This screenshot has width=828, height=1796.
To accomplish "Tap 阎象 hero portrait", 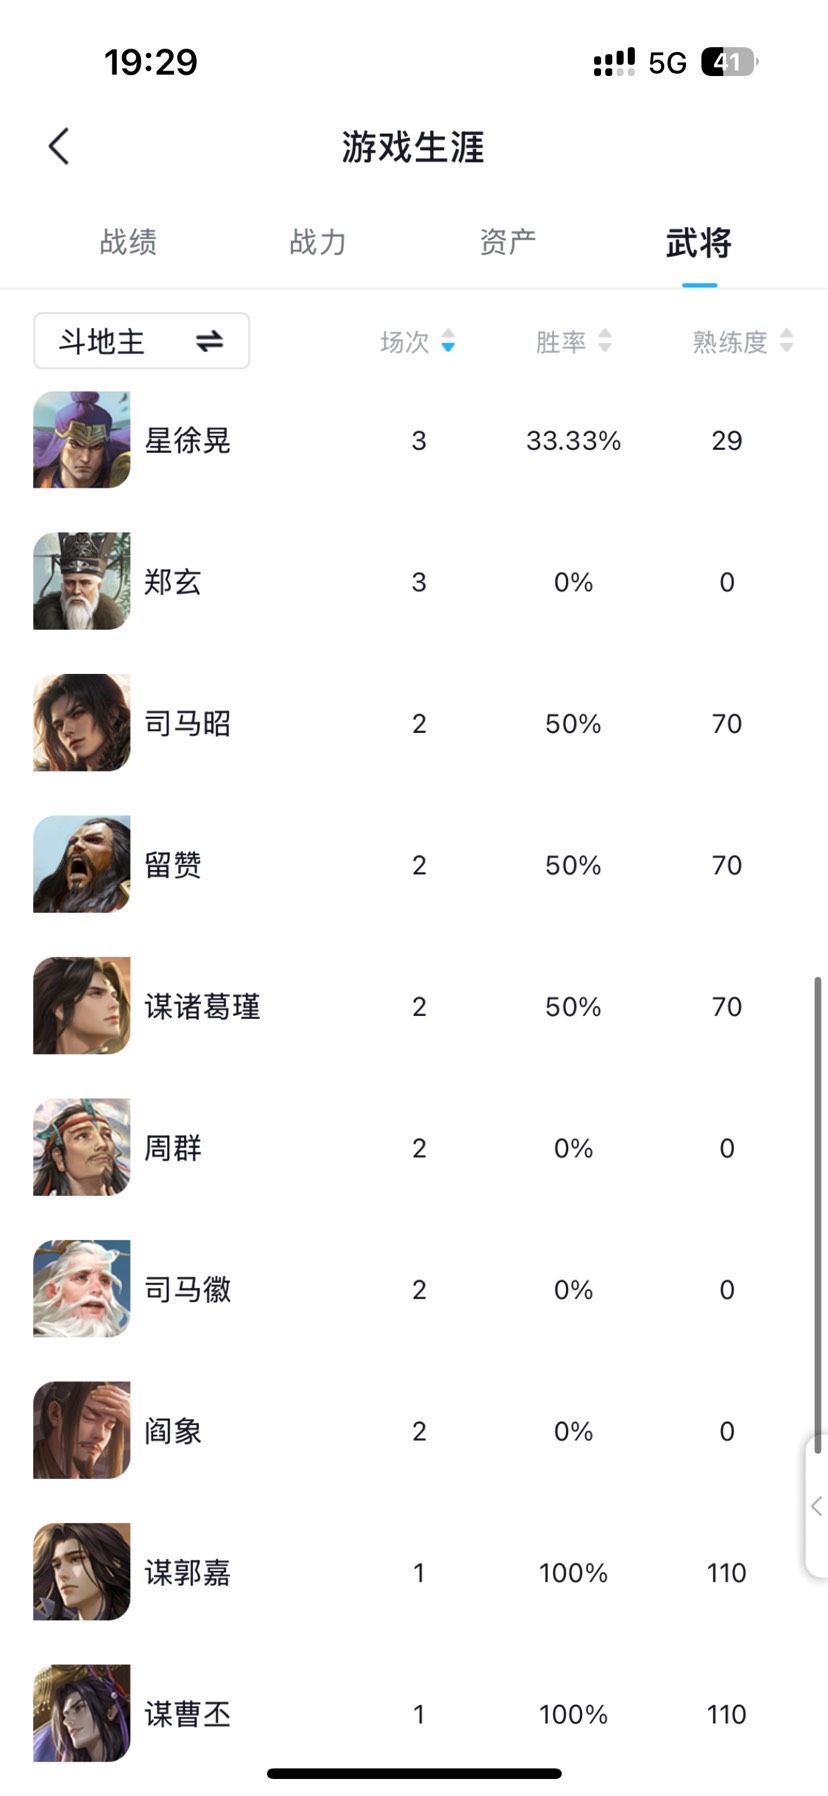I will pos(82,1430).
